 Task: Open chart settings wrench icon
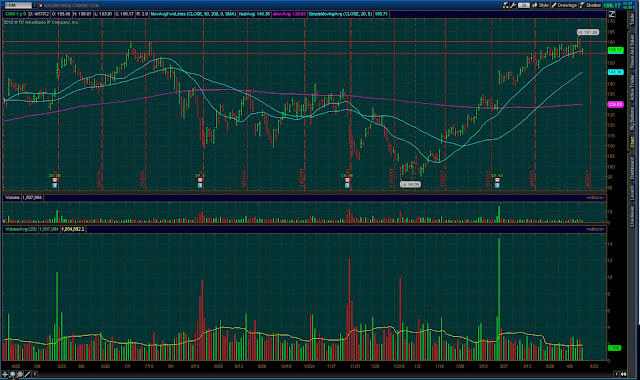[x=513, y=5]
